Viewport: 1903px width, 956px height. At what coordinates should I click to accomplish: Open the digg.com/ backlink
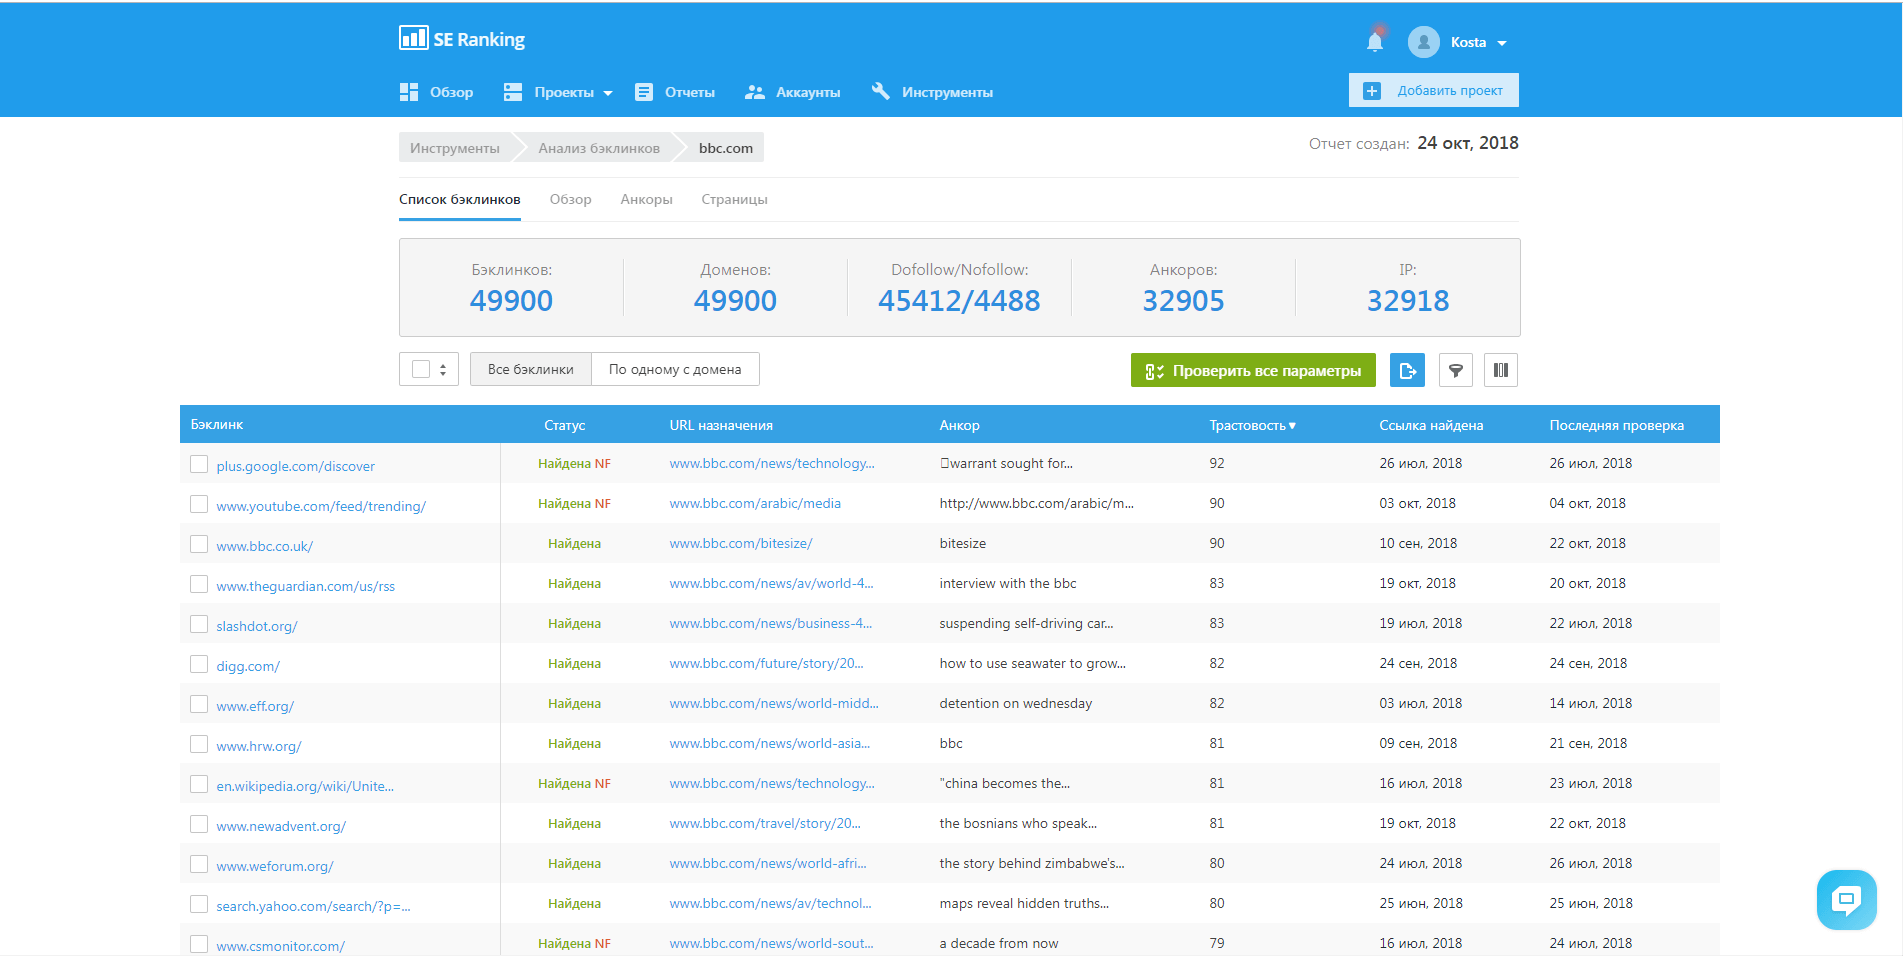pos(248,666)
